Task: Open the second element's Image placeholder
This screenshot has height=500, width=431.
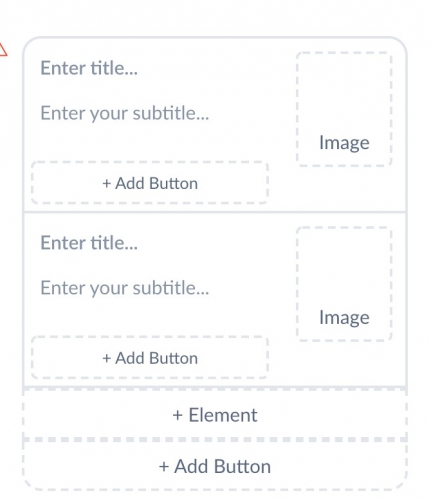Action: click(344, 284)
